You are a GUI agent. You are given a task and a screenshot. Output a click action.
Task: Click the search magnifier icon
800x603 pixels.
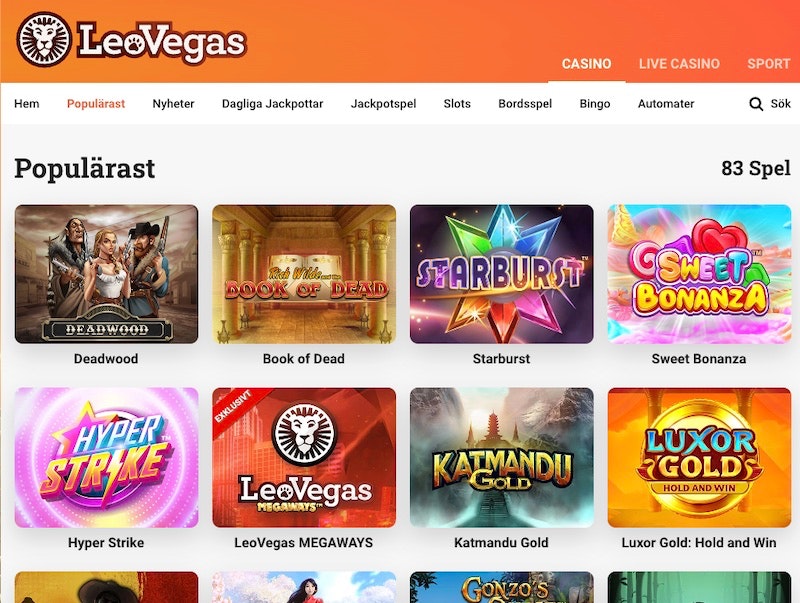756,104
